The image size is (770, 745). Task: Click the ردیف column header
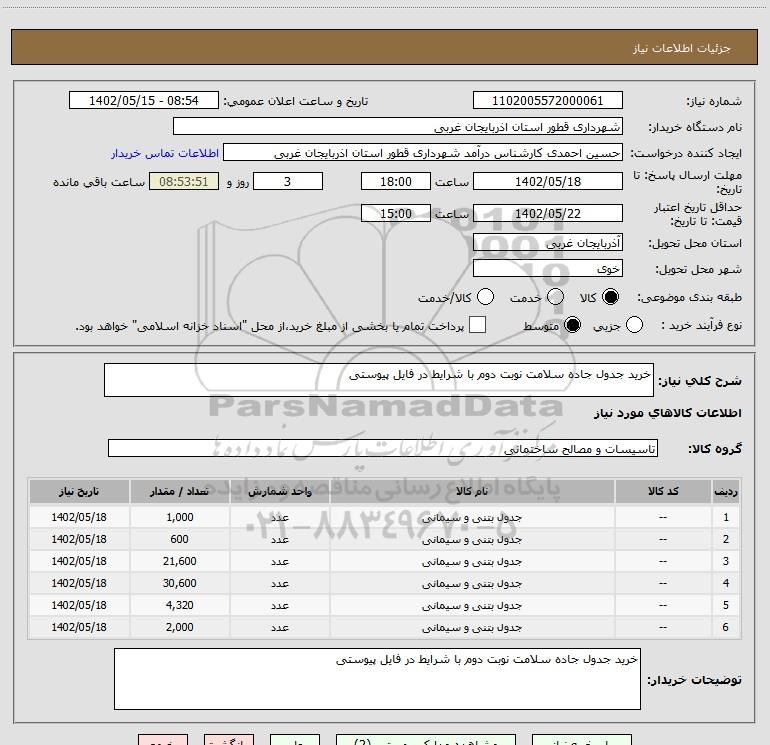coord(726,492)
